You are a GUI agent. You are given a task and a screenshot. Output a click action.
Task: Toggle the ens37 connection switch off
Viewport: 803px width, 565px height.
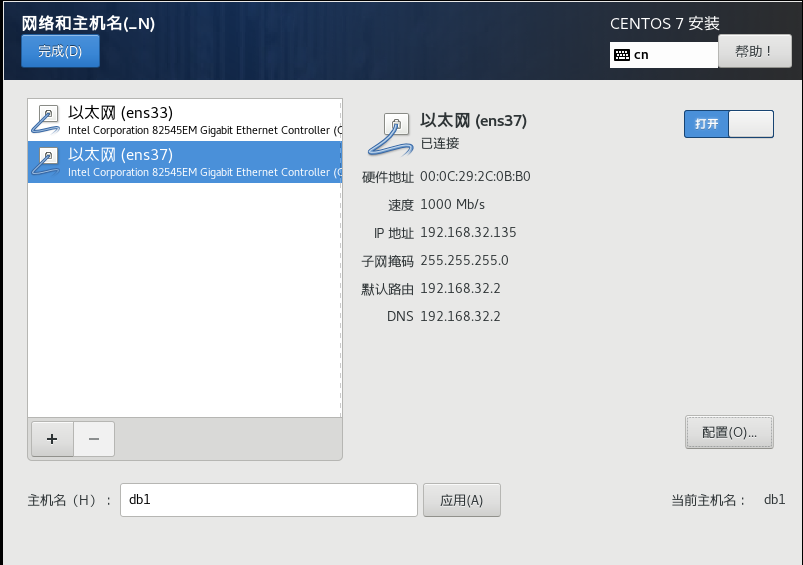[729, 124]
